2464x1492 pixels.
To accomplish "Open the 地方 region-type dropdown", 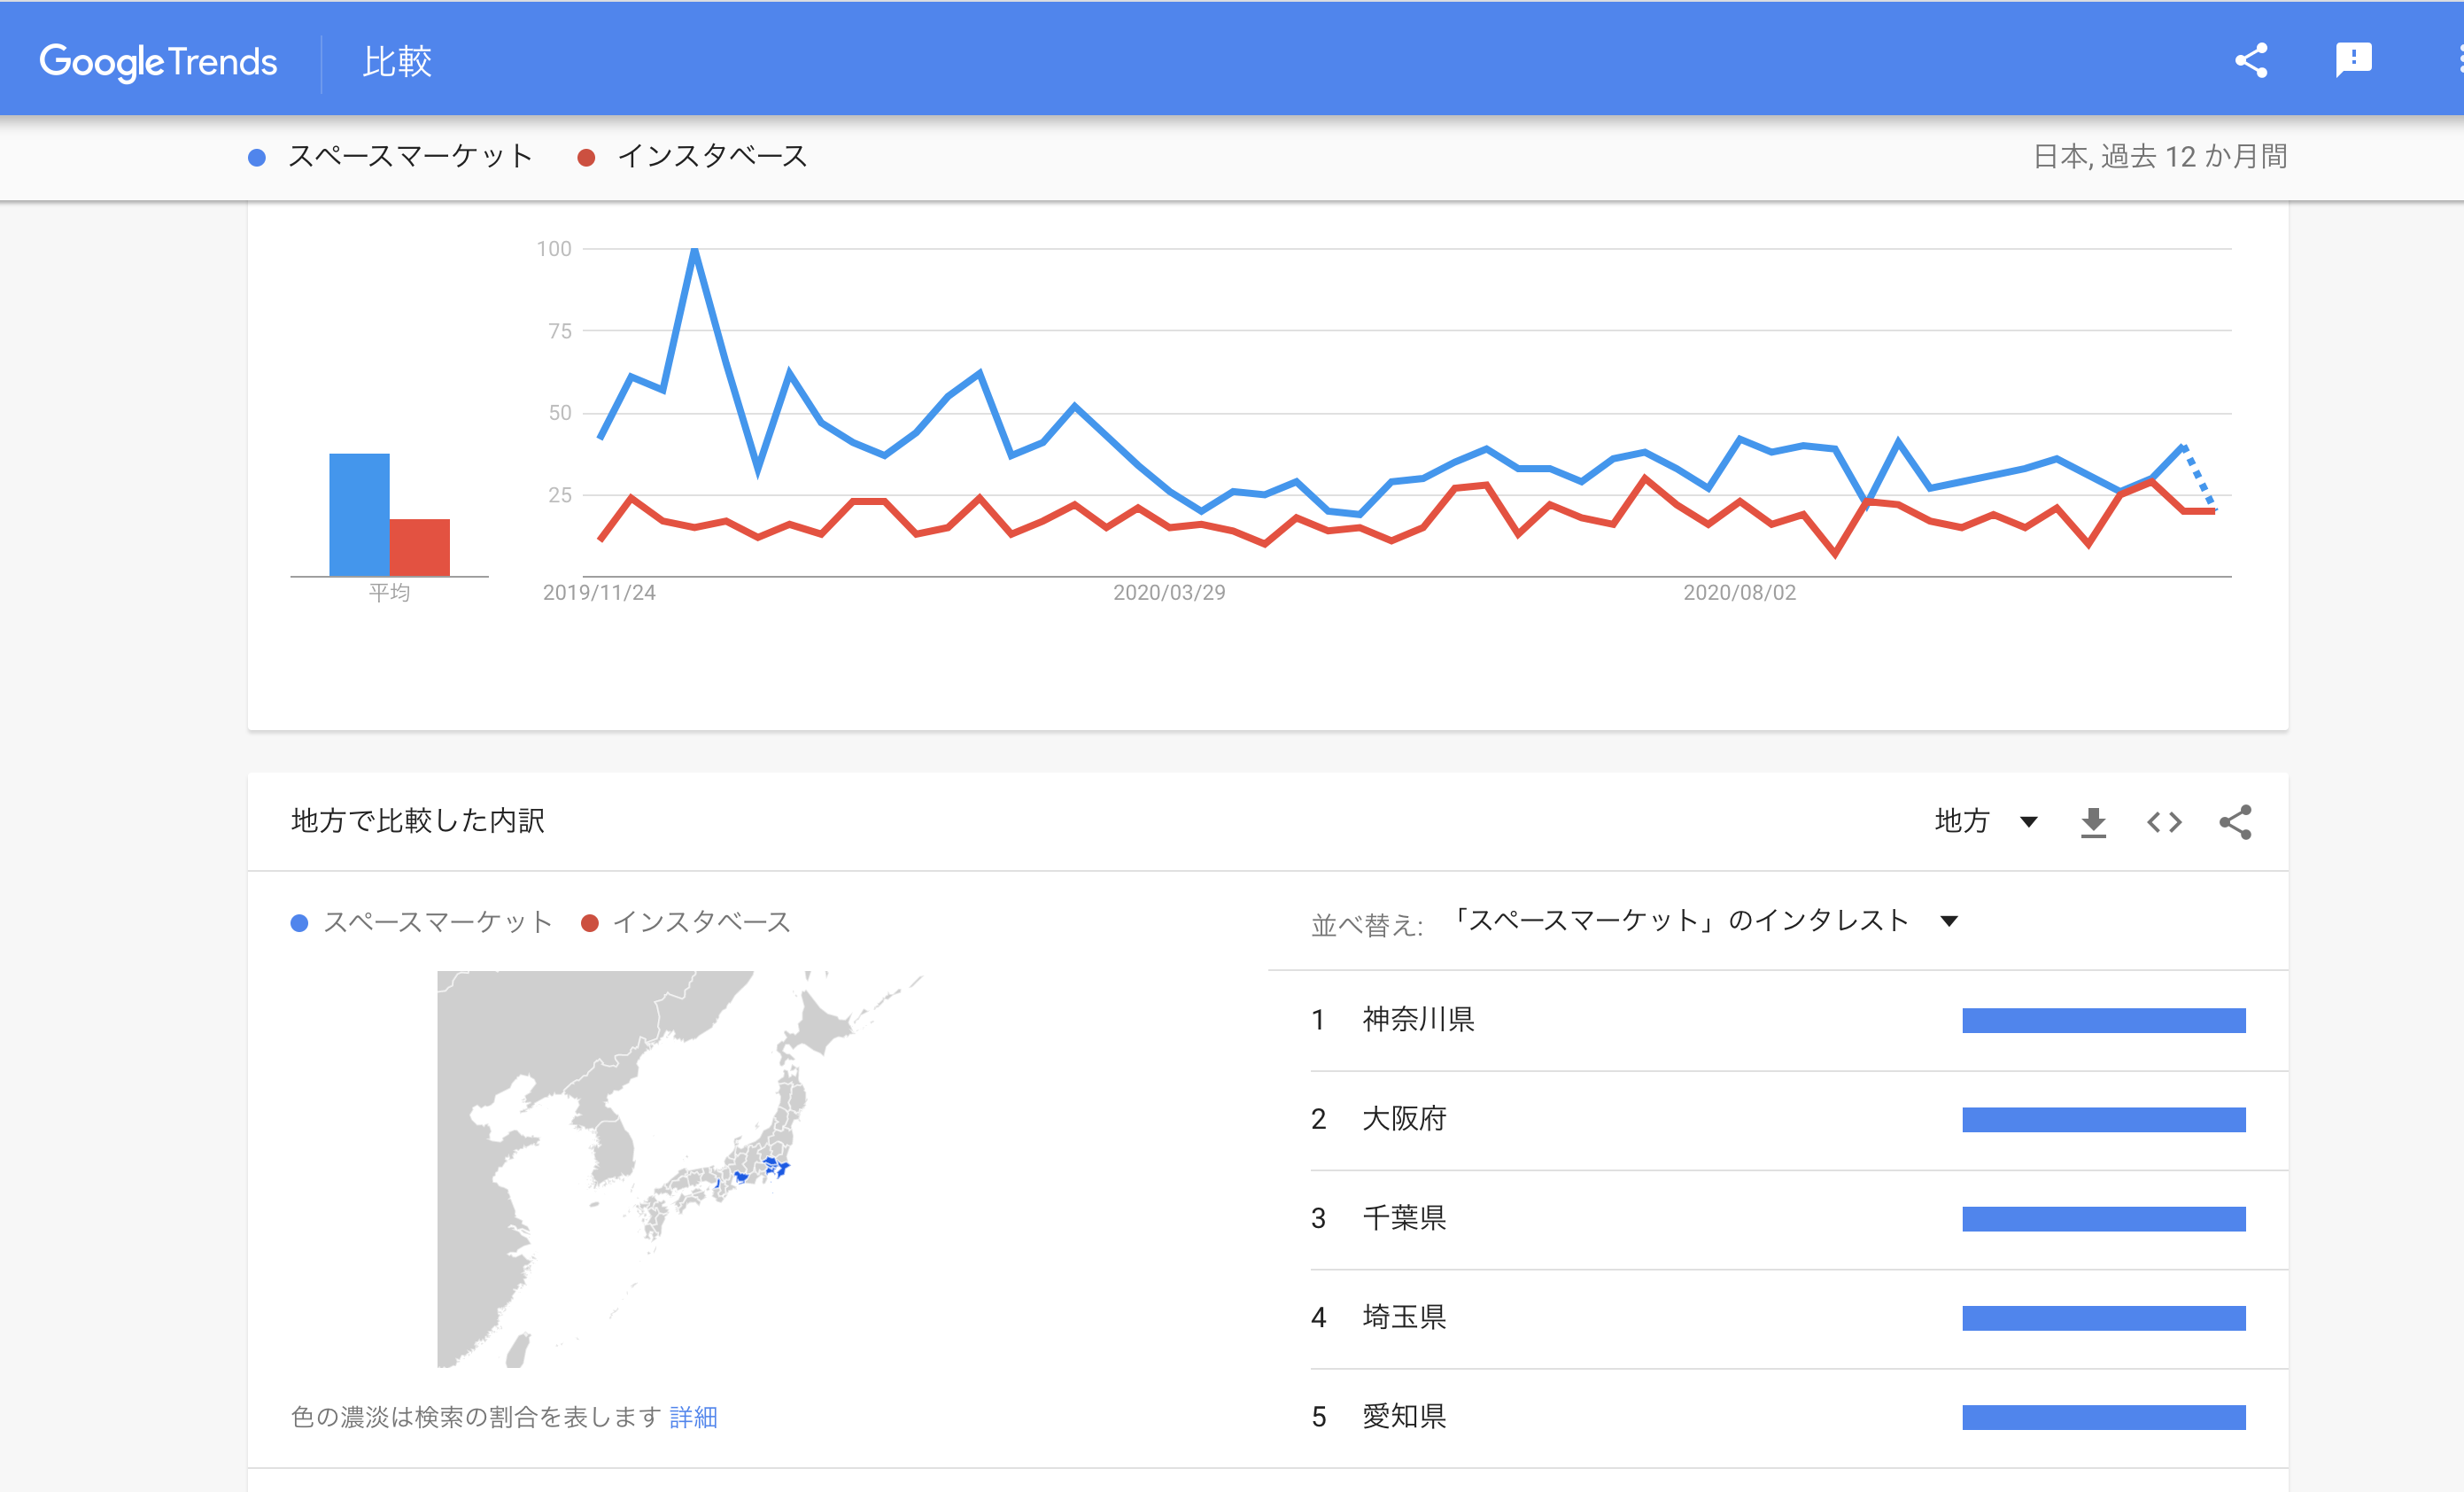I will [1985, 822].
